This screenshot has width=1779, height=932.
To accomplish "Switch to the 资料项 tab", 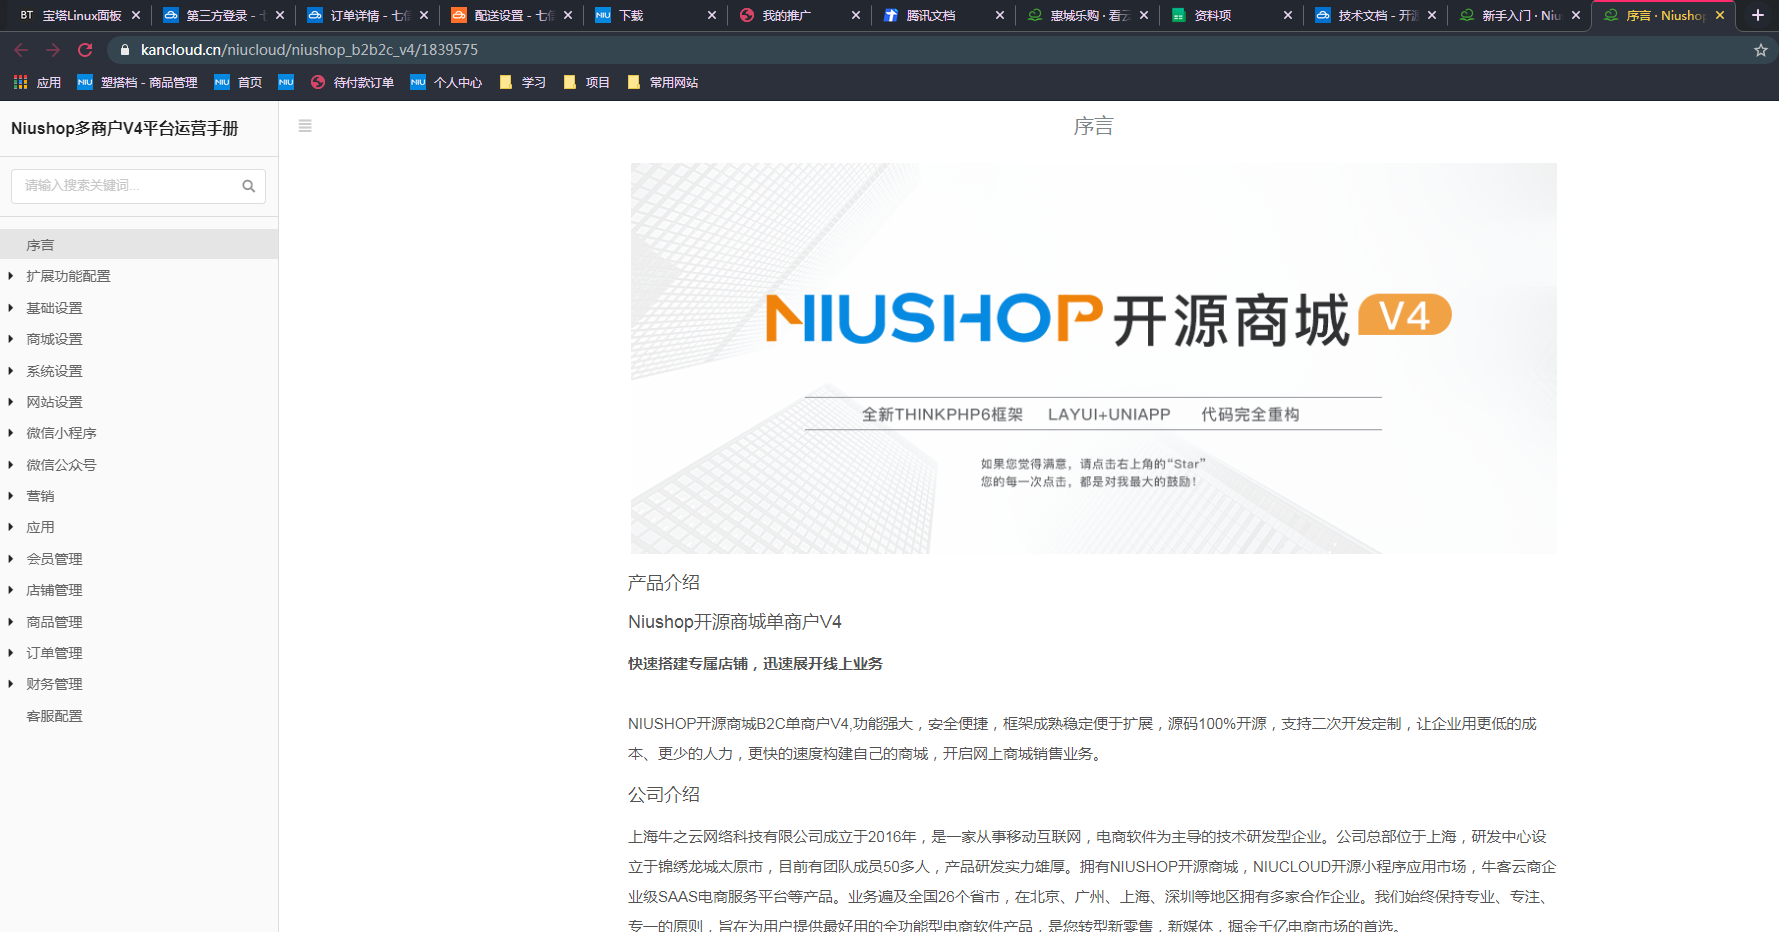I will (1231, 15).
